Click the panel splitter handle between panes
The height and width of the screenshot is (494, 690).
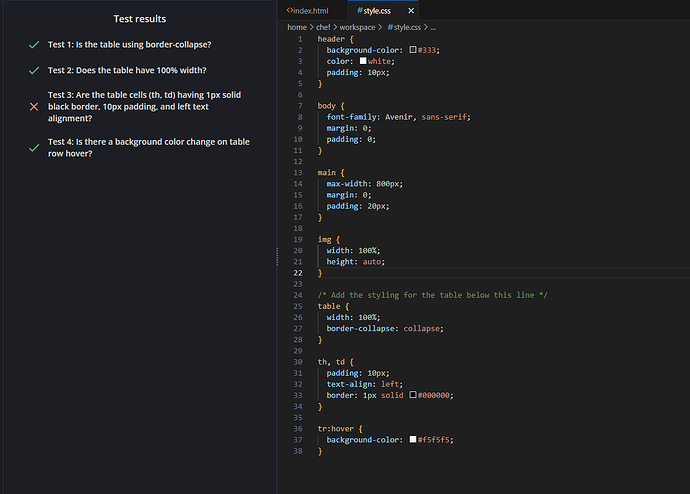tap(277, 256)
